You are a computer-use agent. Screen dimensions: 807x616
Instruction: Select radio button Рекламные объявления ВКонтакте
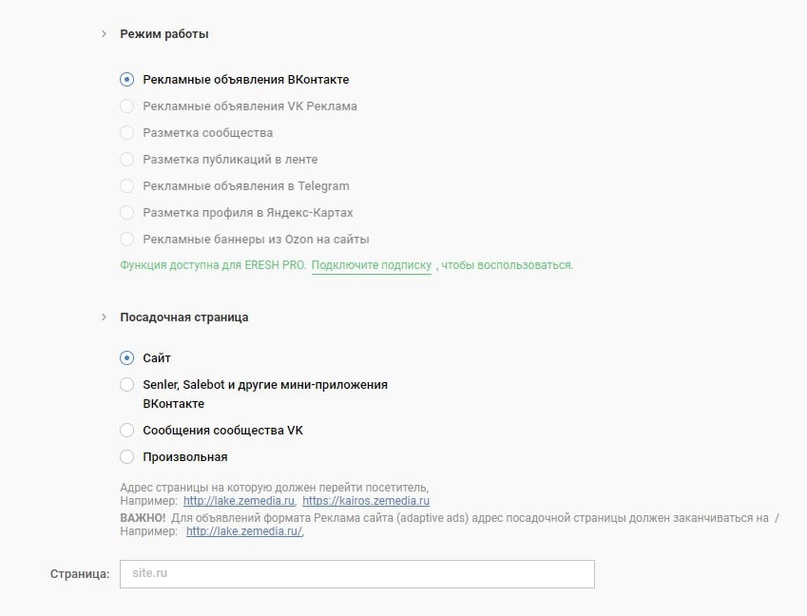[126, 78]
